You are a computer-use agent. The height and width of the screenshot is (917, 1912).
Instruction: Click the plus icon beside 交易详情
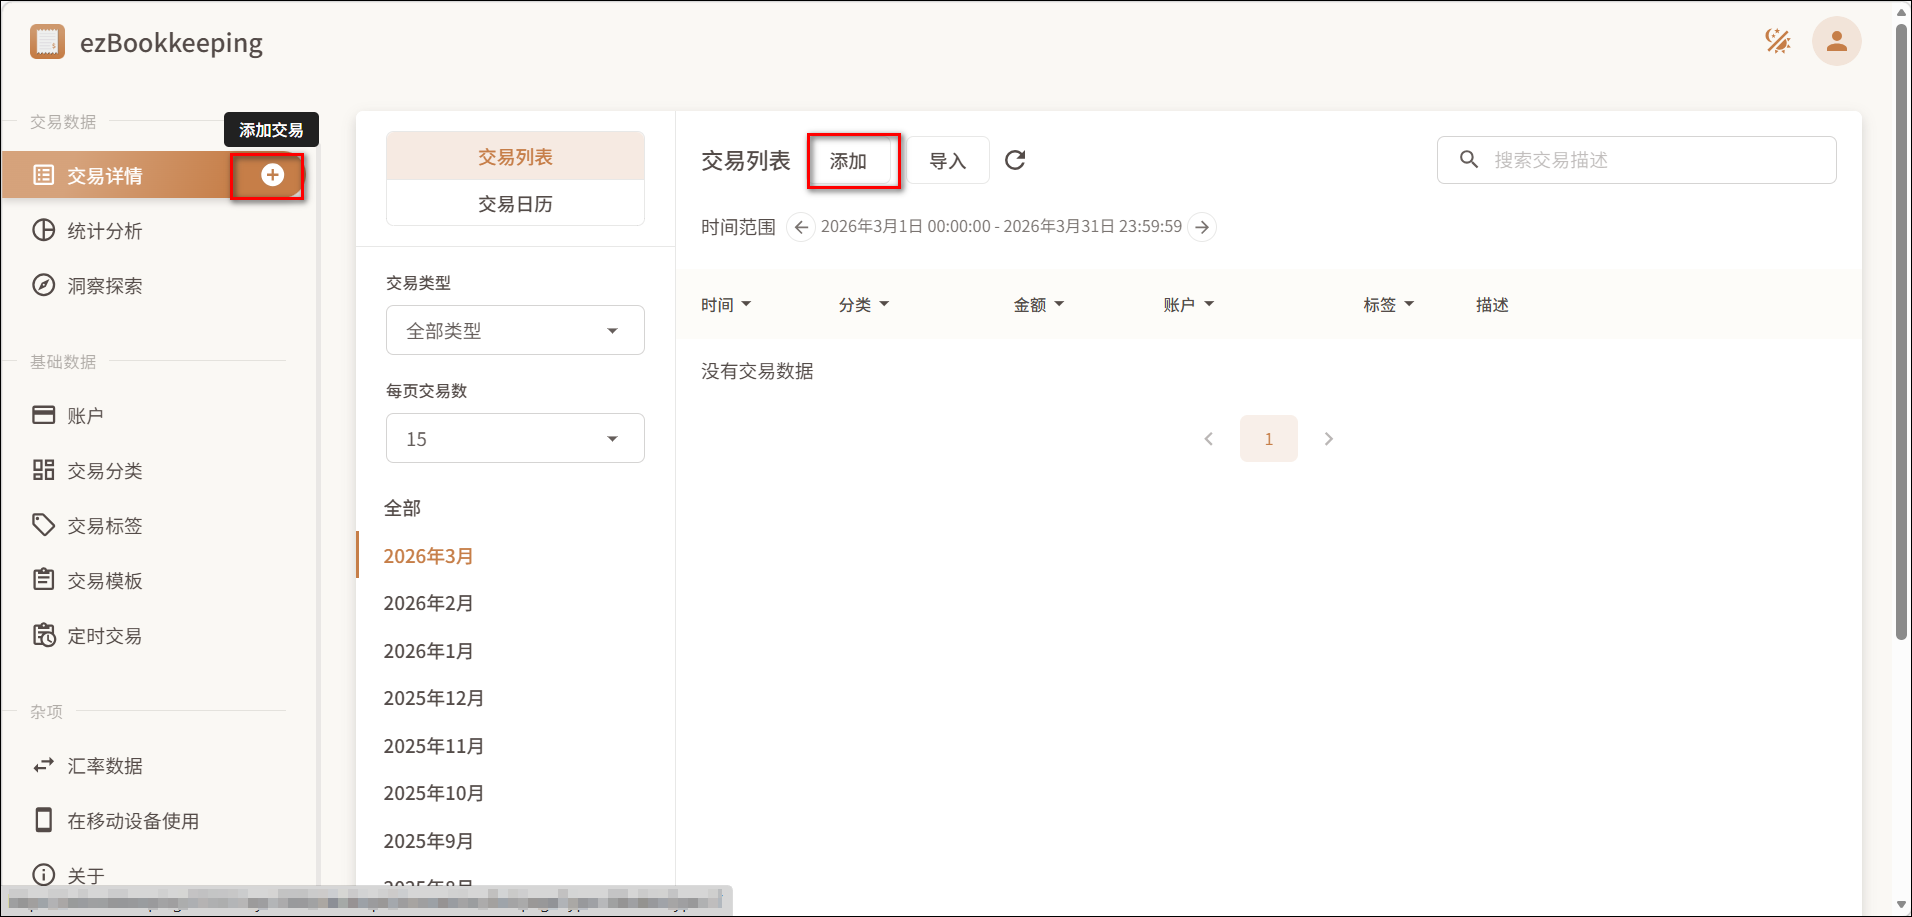(272, 175)
